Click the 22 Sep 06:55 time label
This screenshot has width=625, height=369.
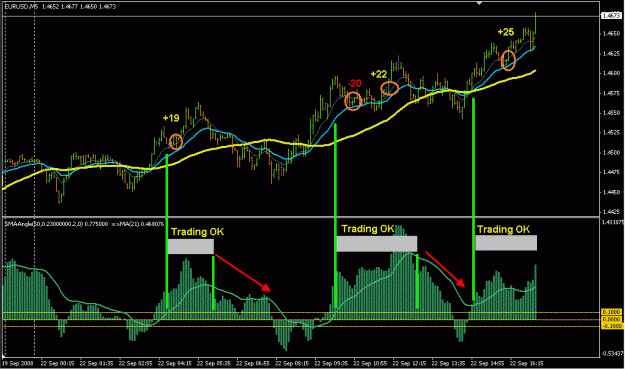(253, 363)
